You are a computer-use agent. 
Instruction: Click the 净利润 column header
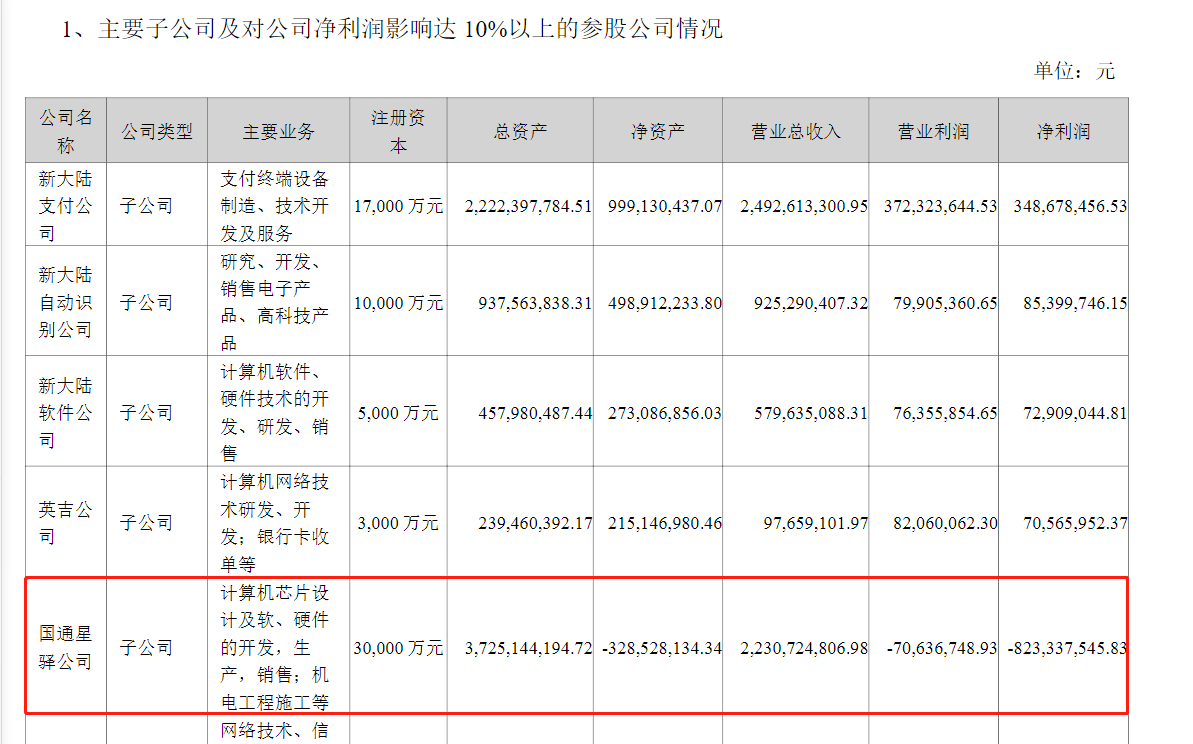pos(1063,130)
